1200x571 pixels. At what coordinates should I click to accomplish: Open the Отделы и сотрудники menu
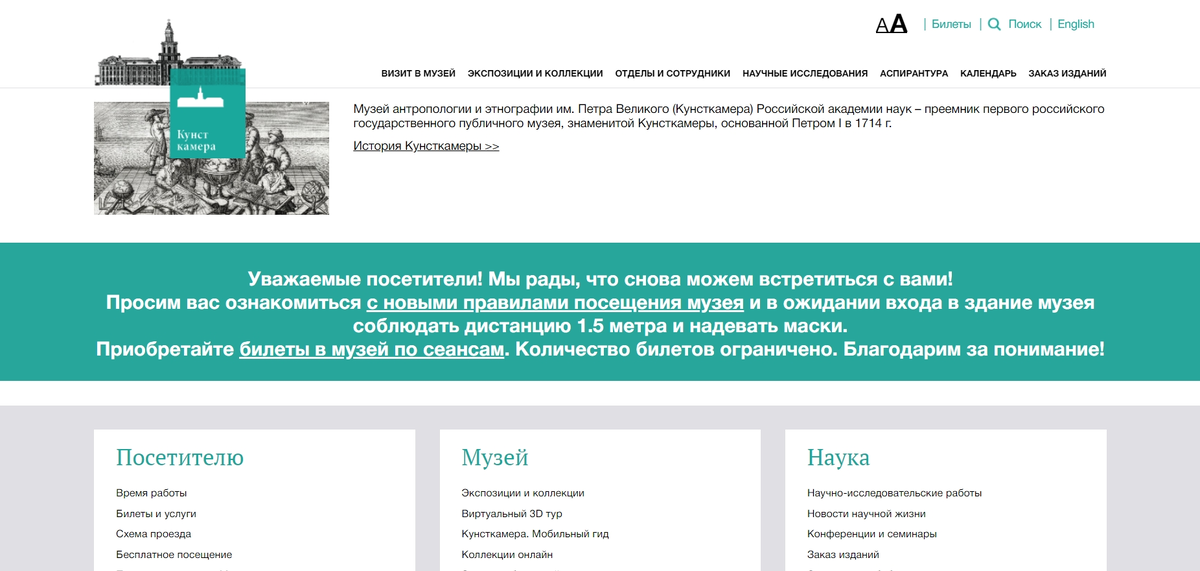pos(672,73)
